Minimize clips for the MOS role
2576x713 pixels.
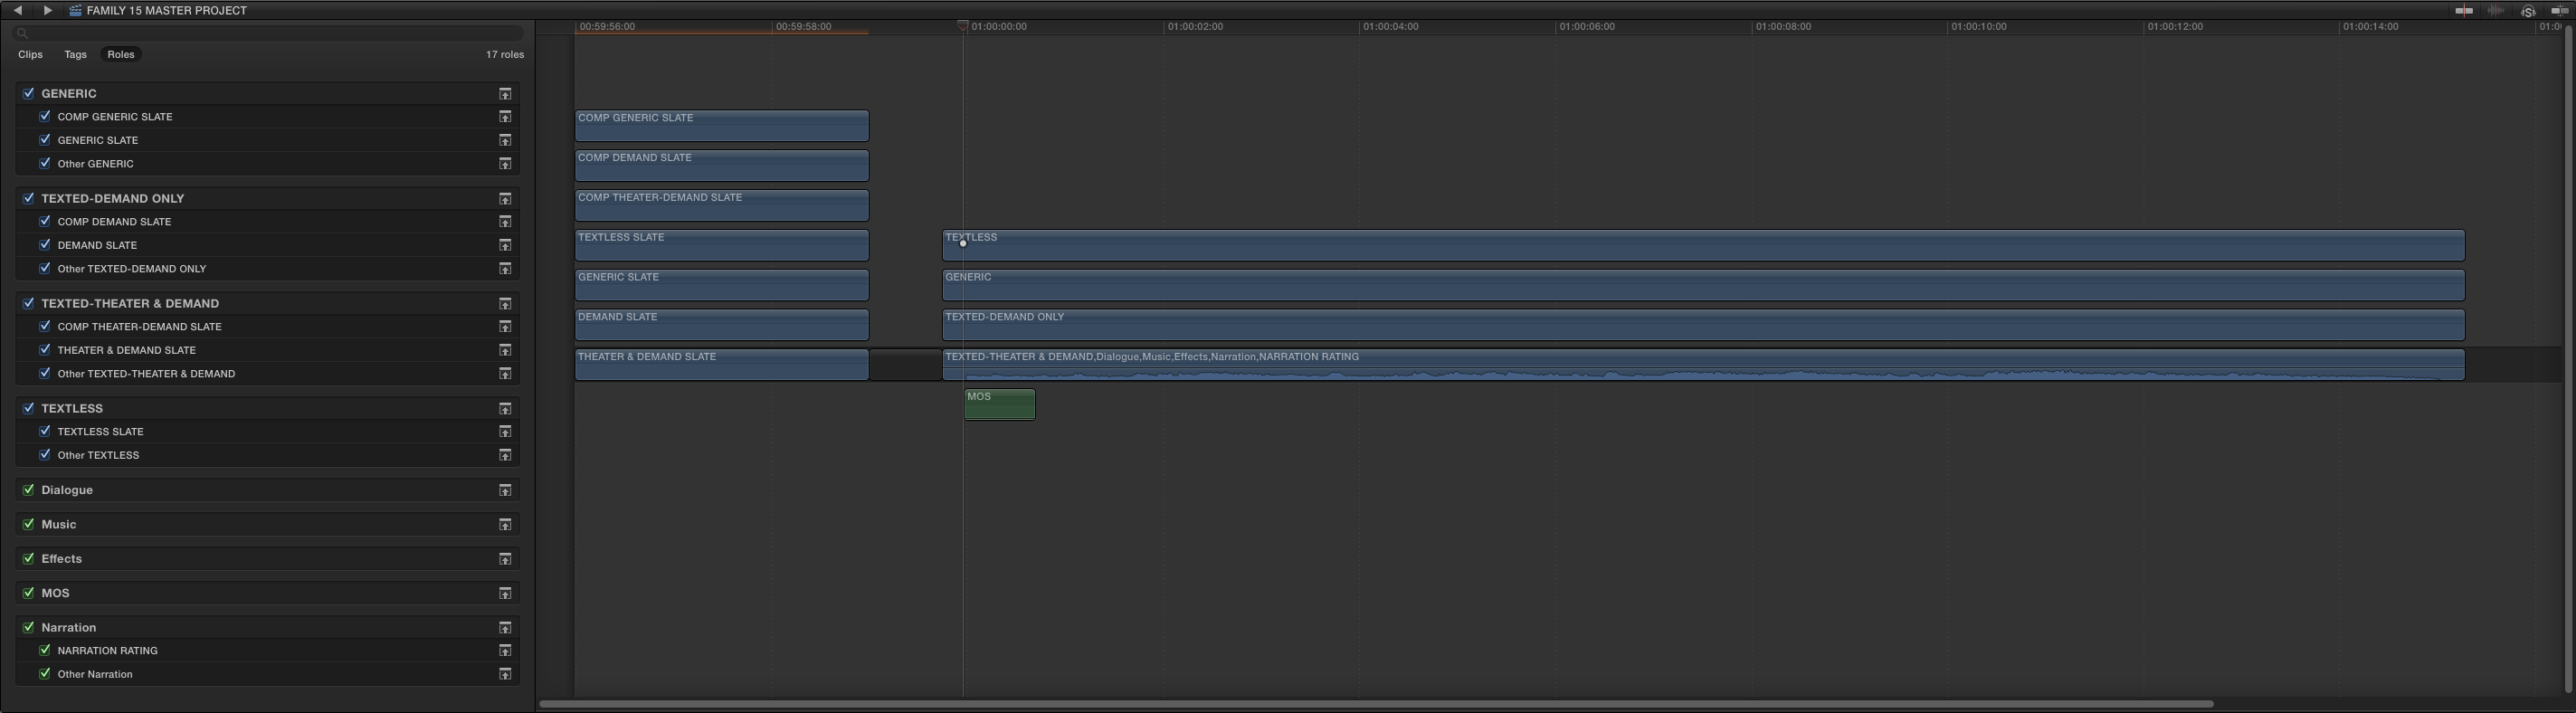coord(505,593)
